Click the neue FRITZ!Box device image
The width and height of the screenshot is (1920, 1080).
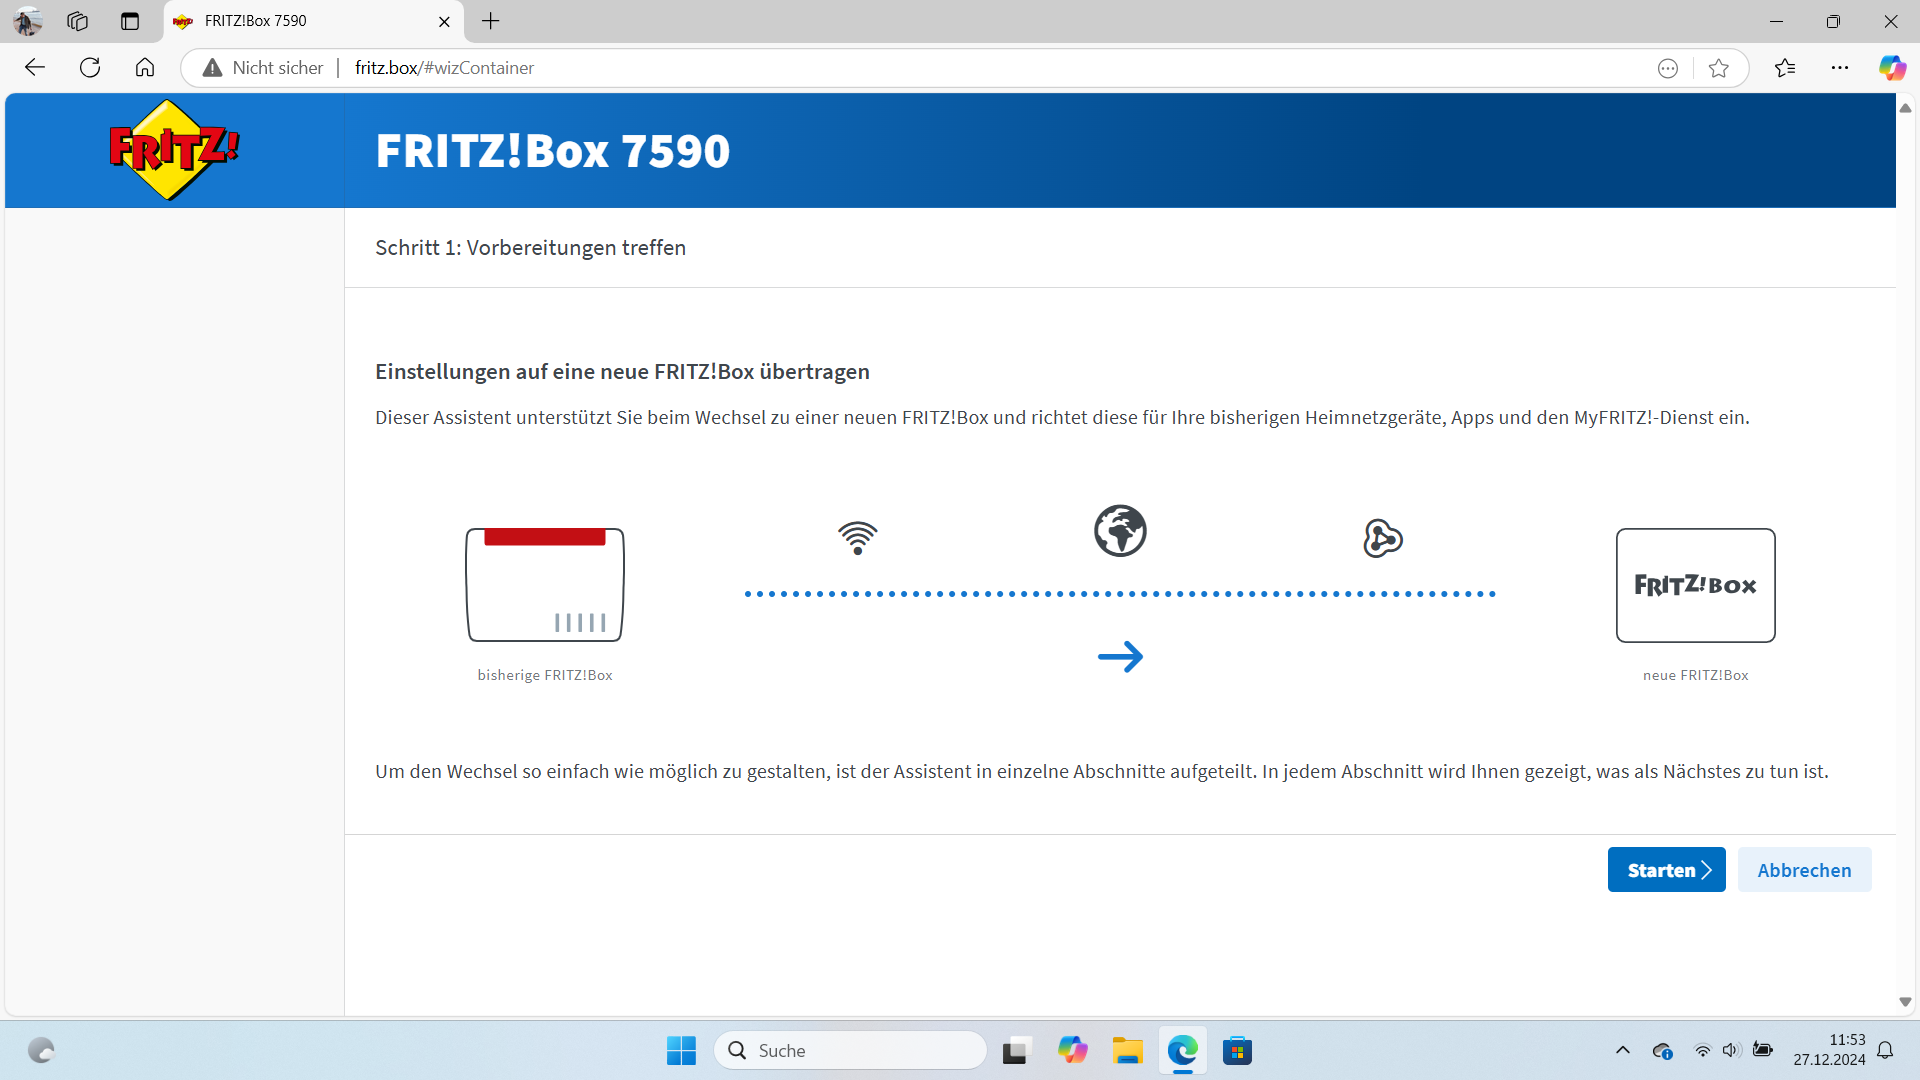coord(1695,585)
